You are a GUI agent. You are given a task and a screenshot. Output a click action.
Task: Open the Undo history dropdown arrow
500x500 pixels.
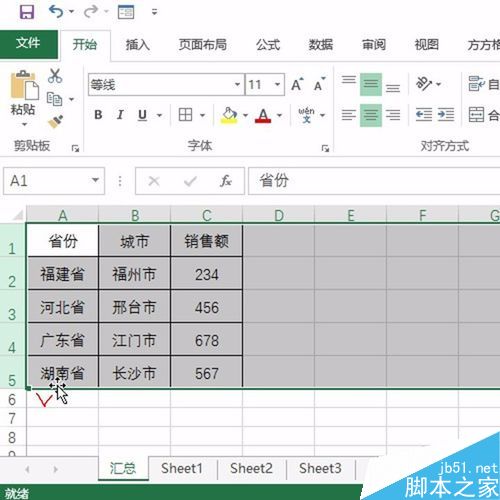tap(71, 12)
